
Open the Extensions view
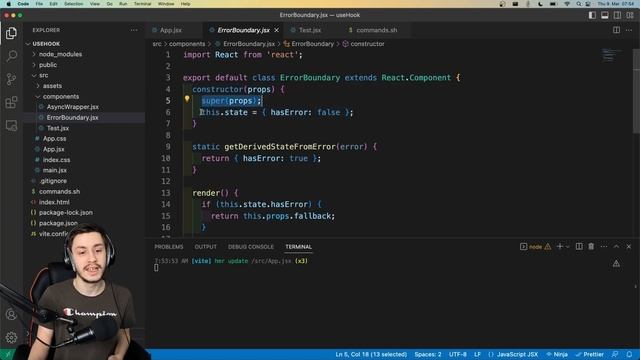click(x=11, y=102)
